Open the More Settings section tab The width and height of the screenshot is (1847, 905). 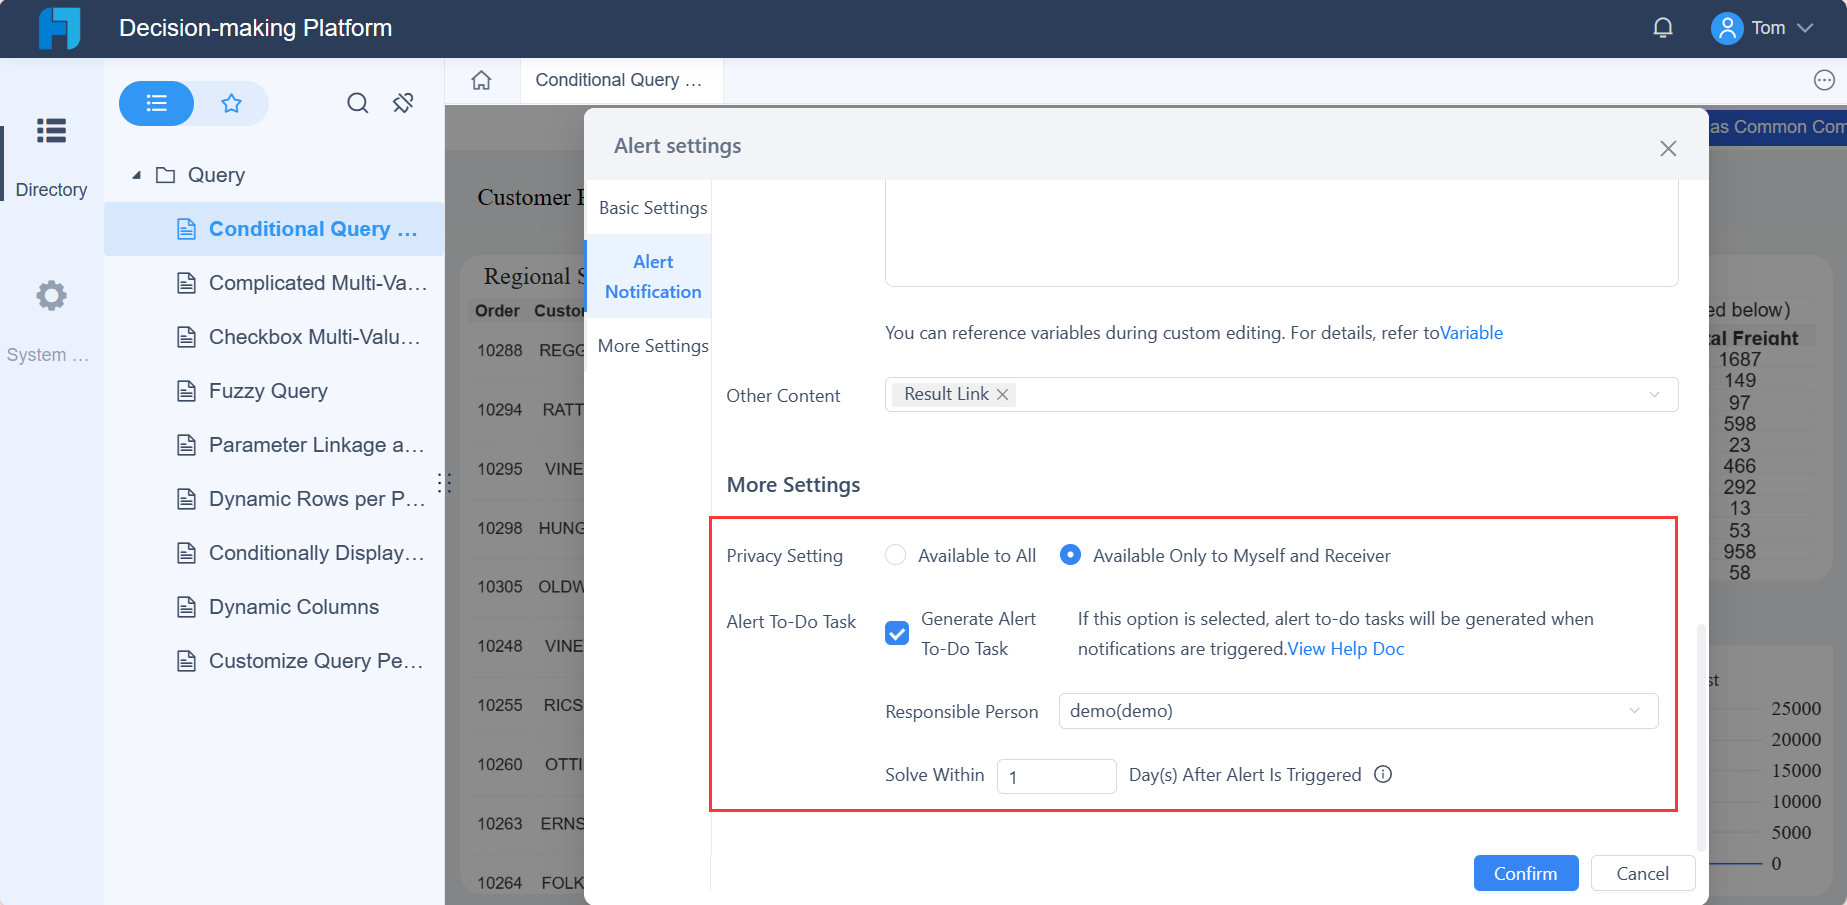tap(652, 345)
